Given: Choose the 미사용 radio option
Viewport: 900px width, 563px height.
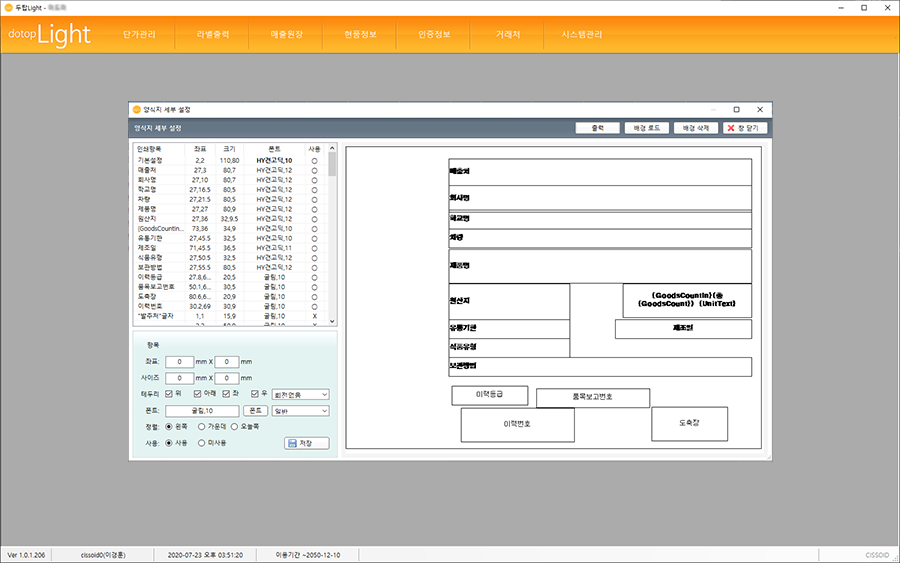Looking at the screenshot, I should (x=203, y=442).
